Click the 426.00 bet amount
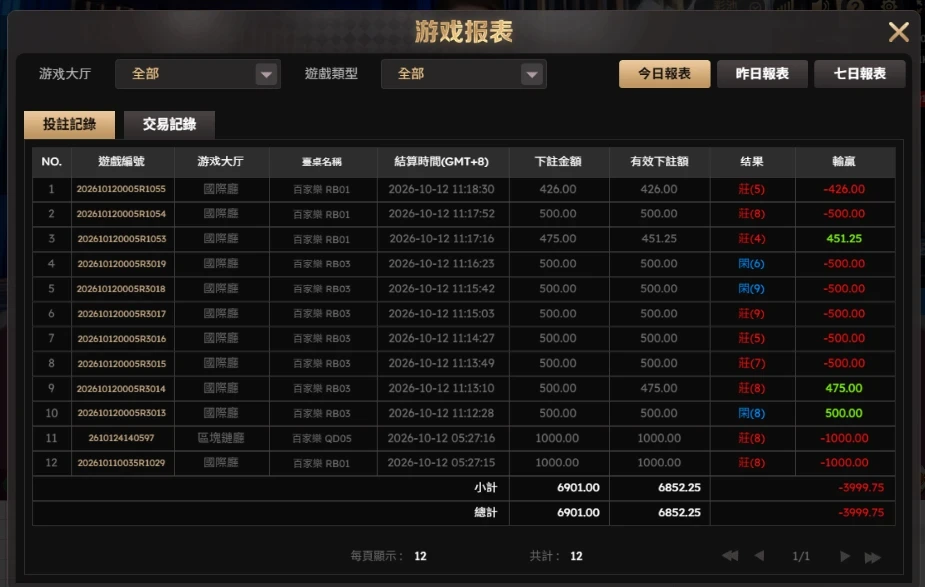Viewport: 925px width, 587px height. (558, 189)
